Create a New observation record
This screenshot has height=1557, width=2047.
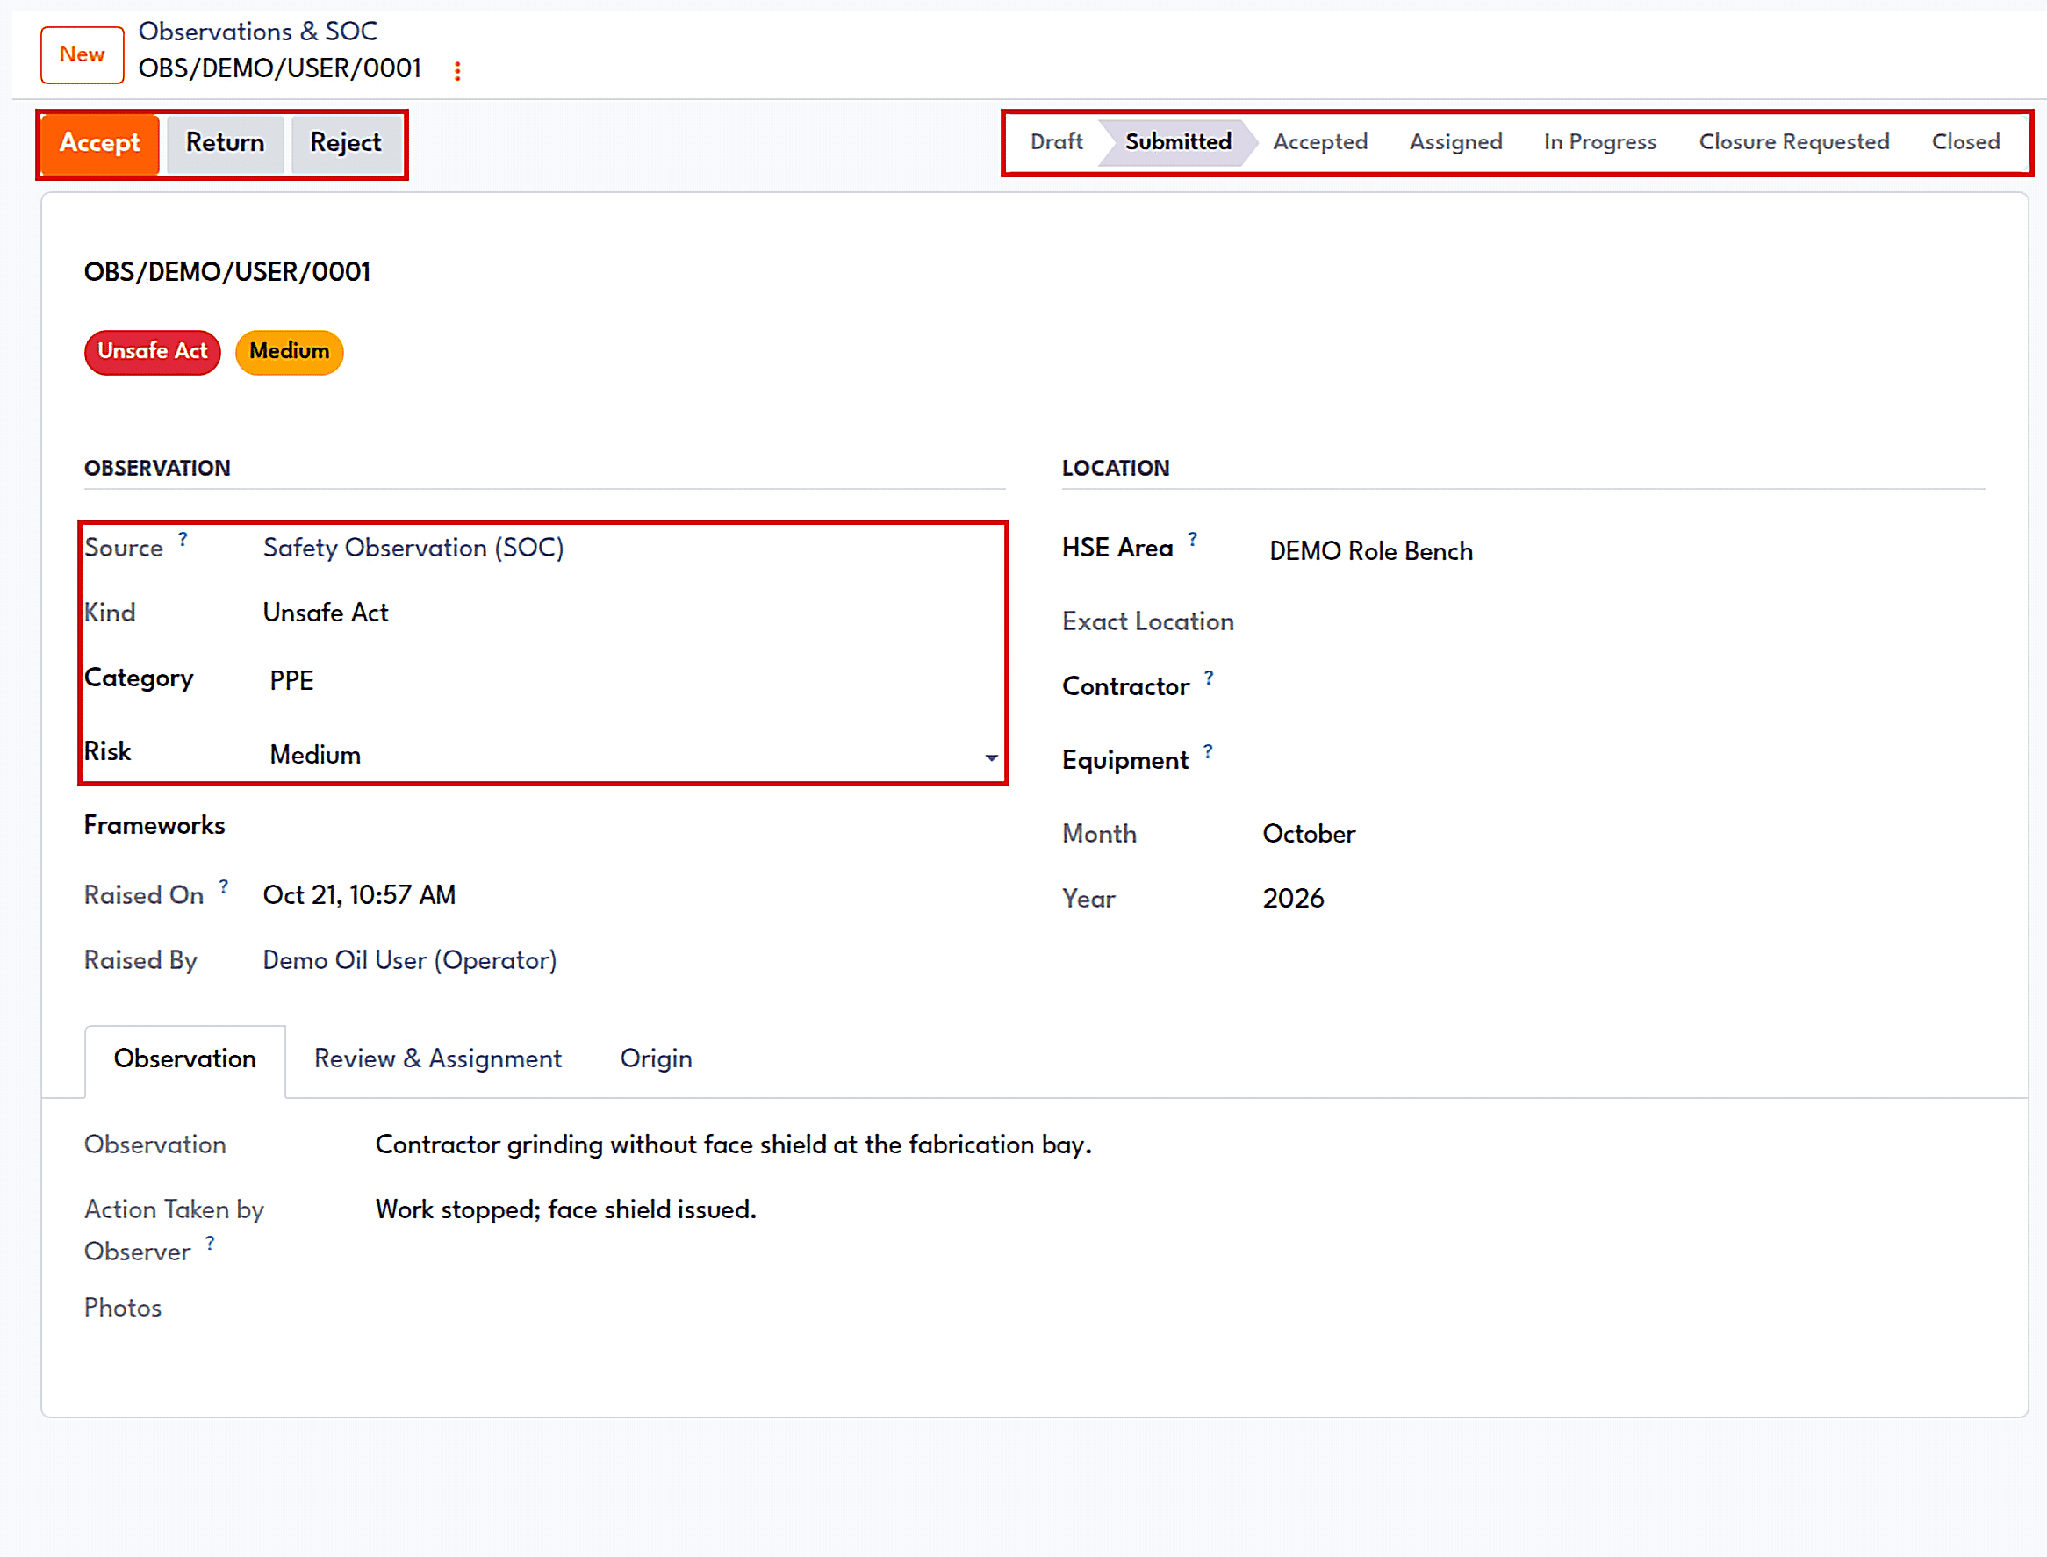pos(82,55)
